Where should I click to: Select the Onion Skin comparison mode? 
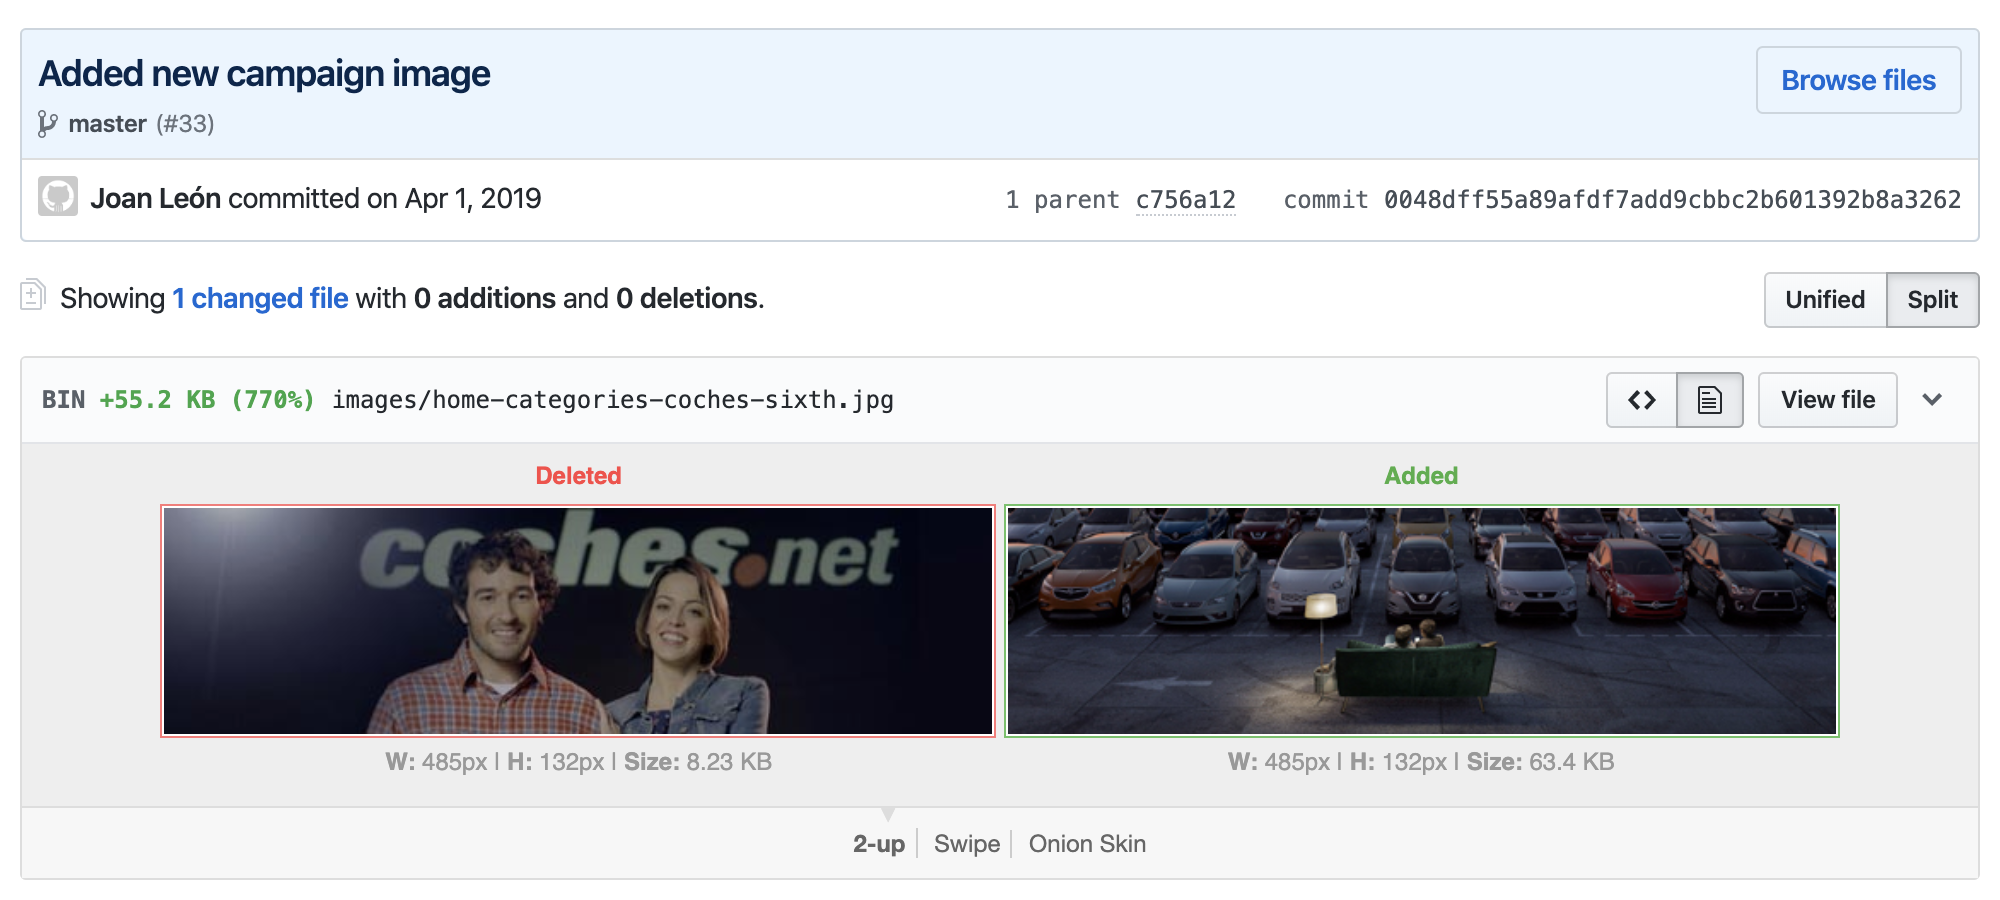[x=1087, y=844]
